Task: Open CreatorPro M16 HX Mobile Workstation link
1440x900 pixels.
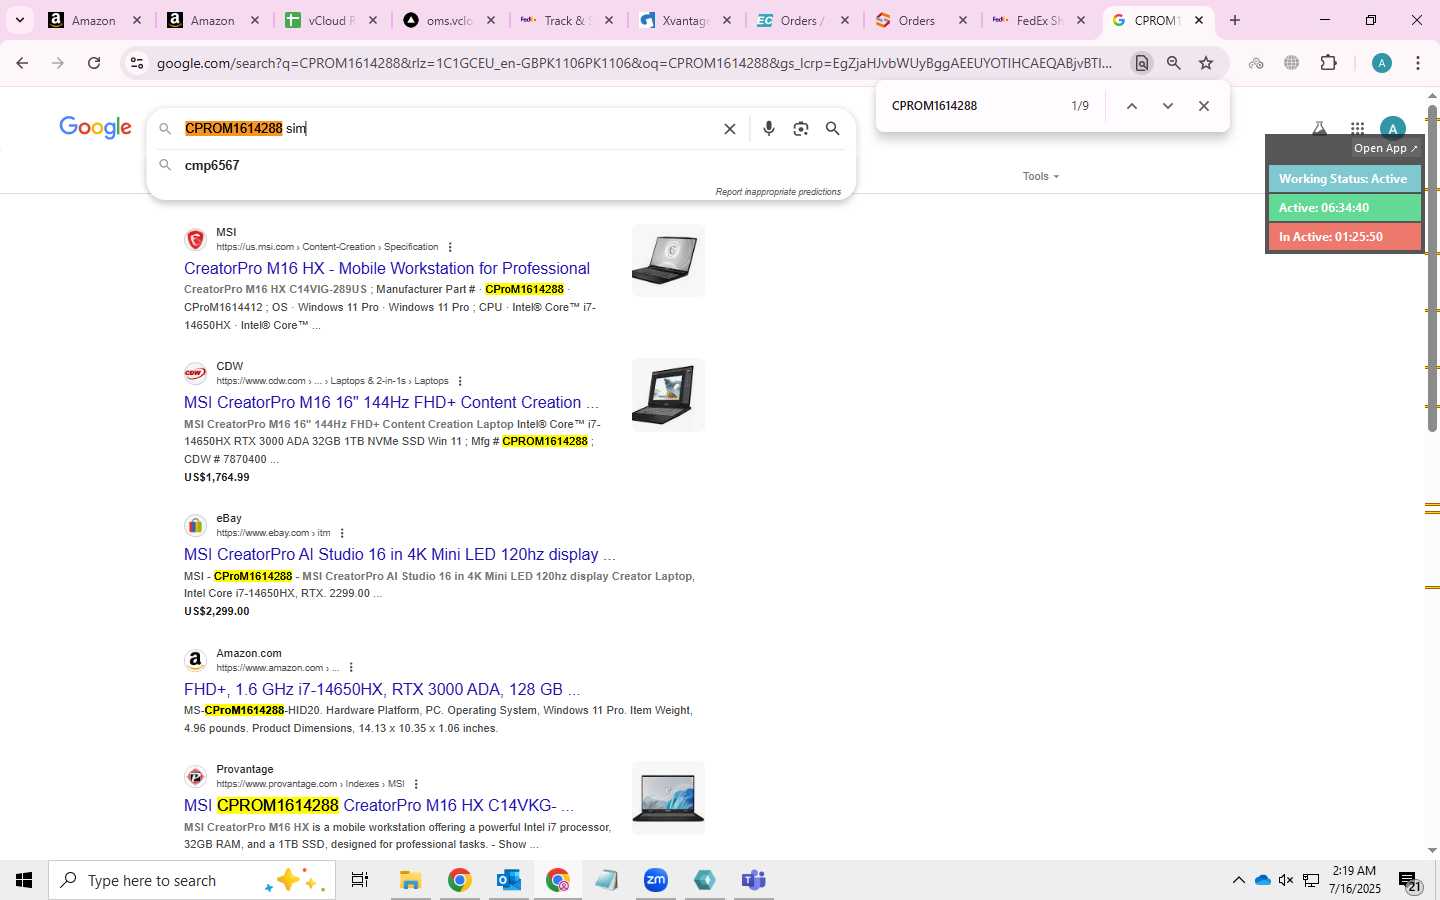Action: click(387, 268)
